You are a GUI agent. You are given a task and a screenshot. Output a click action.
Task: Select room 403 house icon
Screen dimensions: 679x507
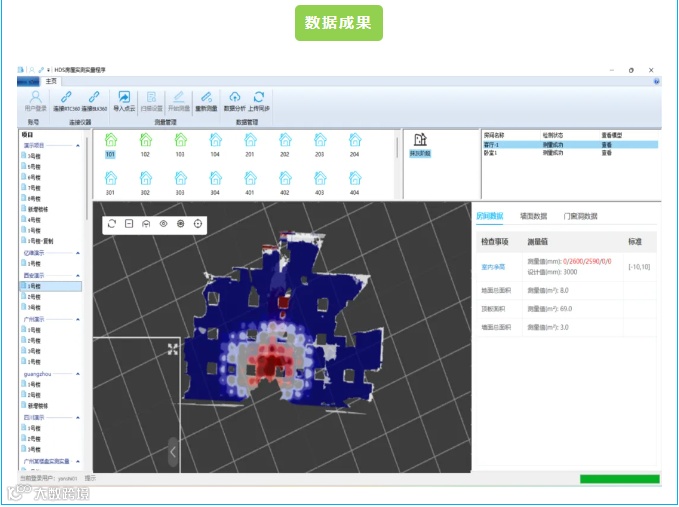pos(320,178)
